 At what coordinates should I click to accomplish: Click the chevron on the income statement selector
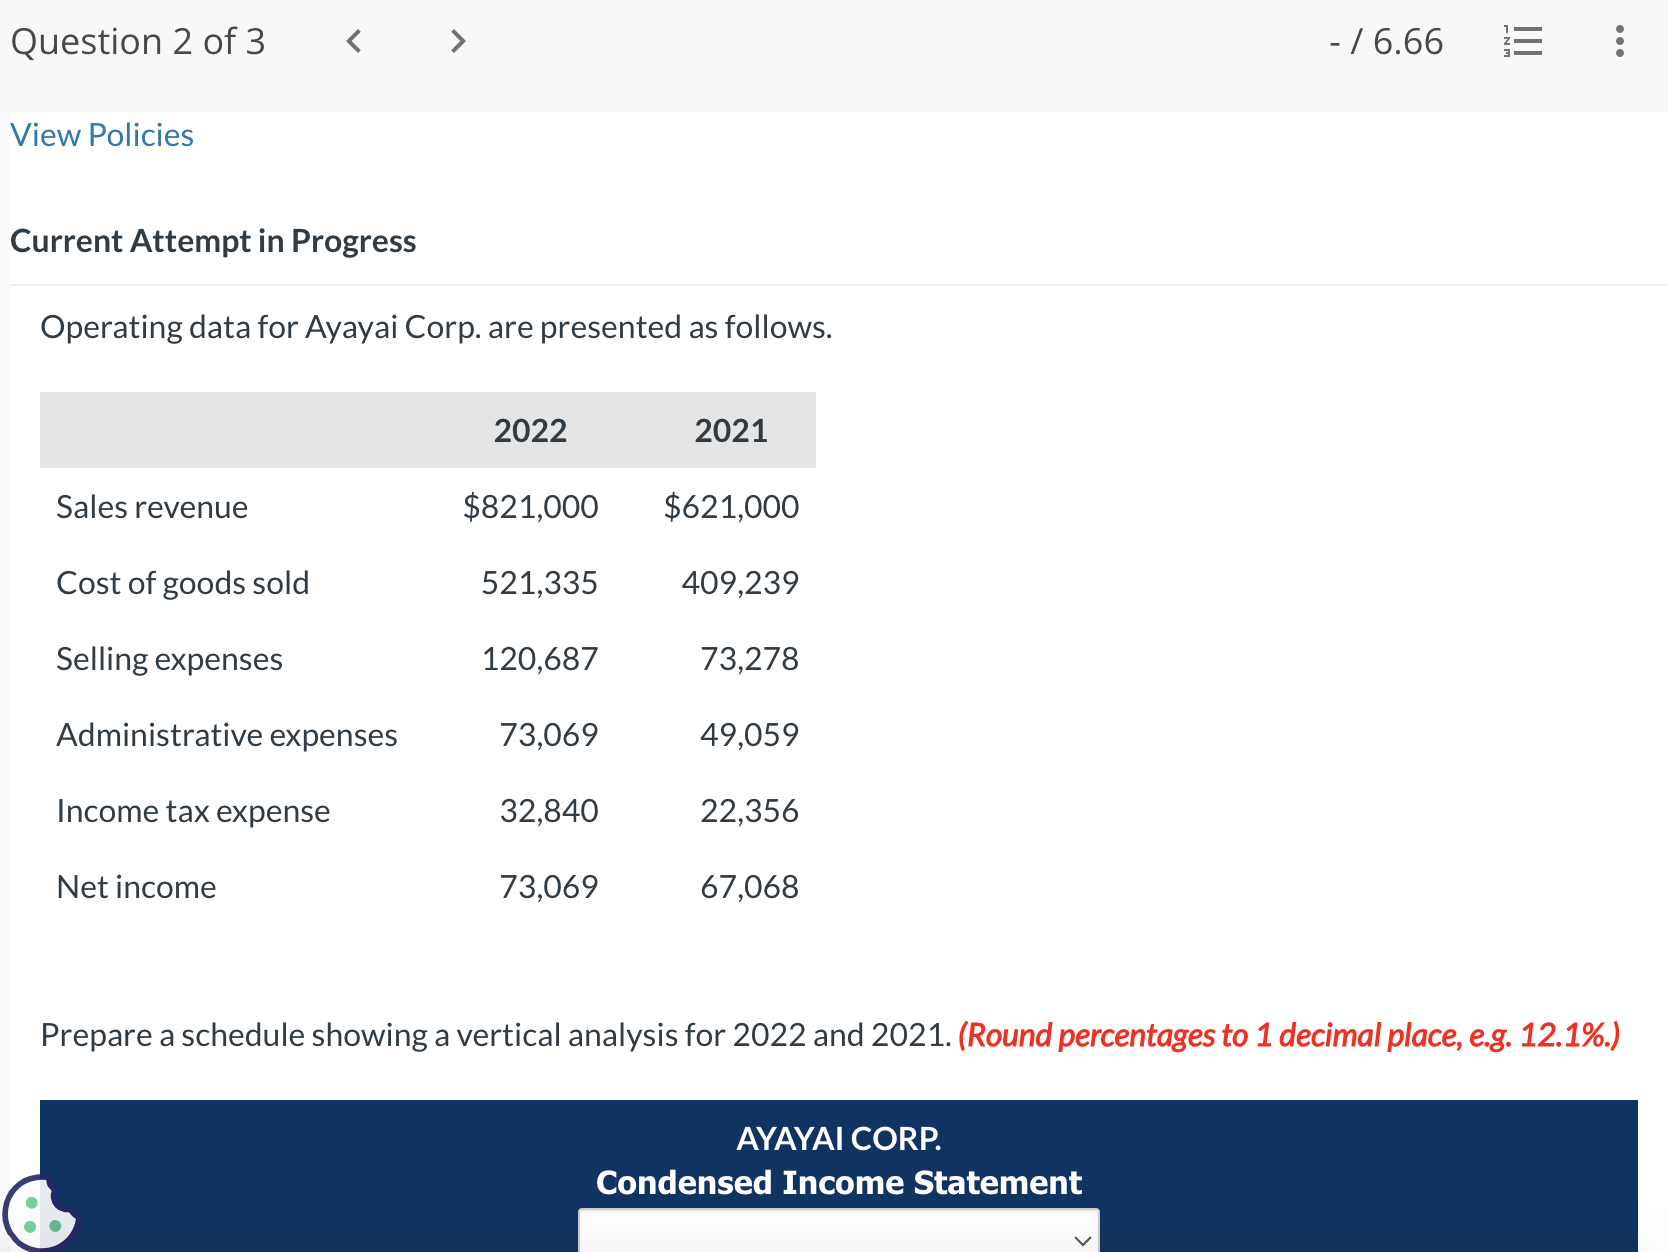(x=1083, y=1239)
